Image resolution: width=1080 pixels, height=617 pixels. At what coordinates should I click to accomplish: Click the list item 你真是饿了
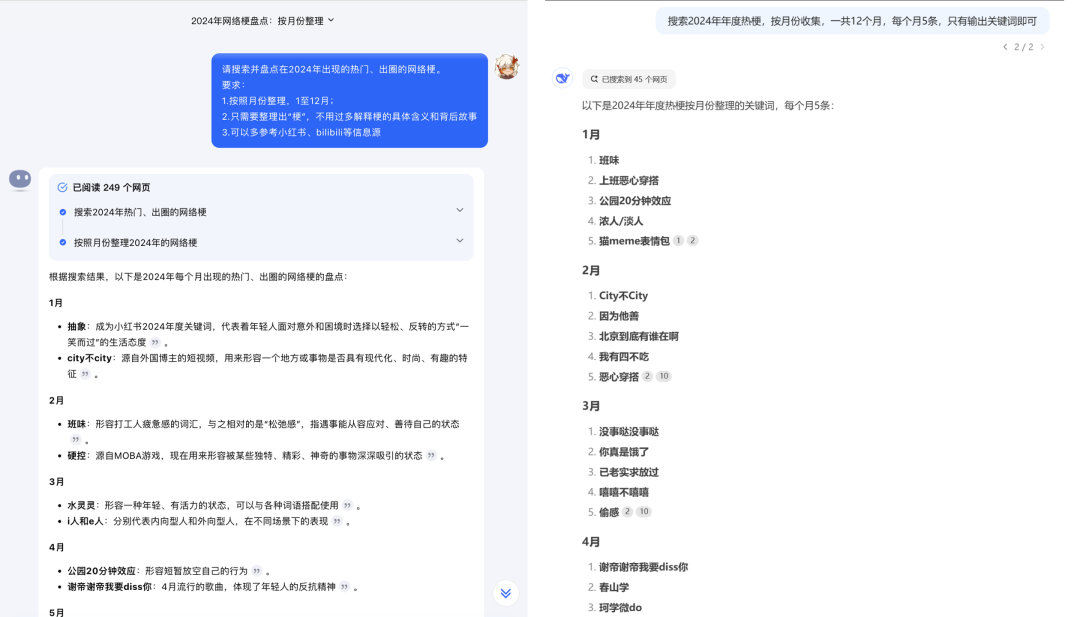coord(623,452)
